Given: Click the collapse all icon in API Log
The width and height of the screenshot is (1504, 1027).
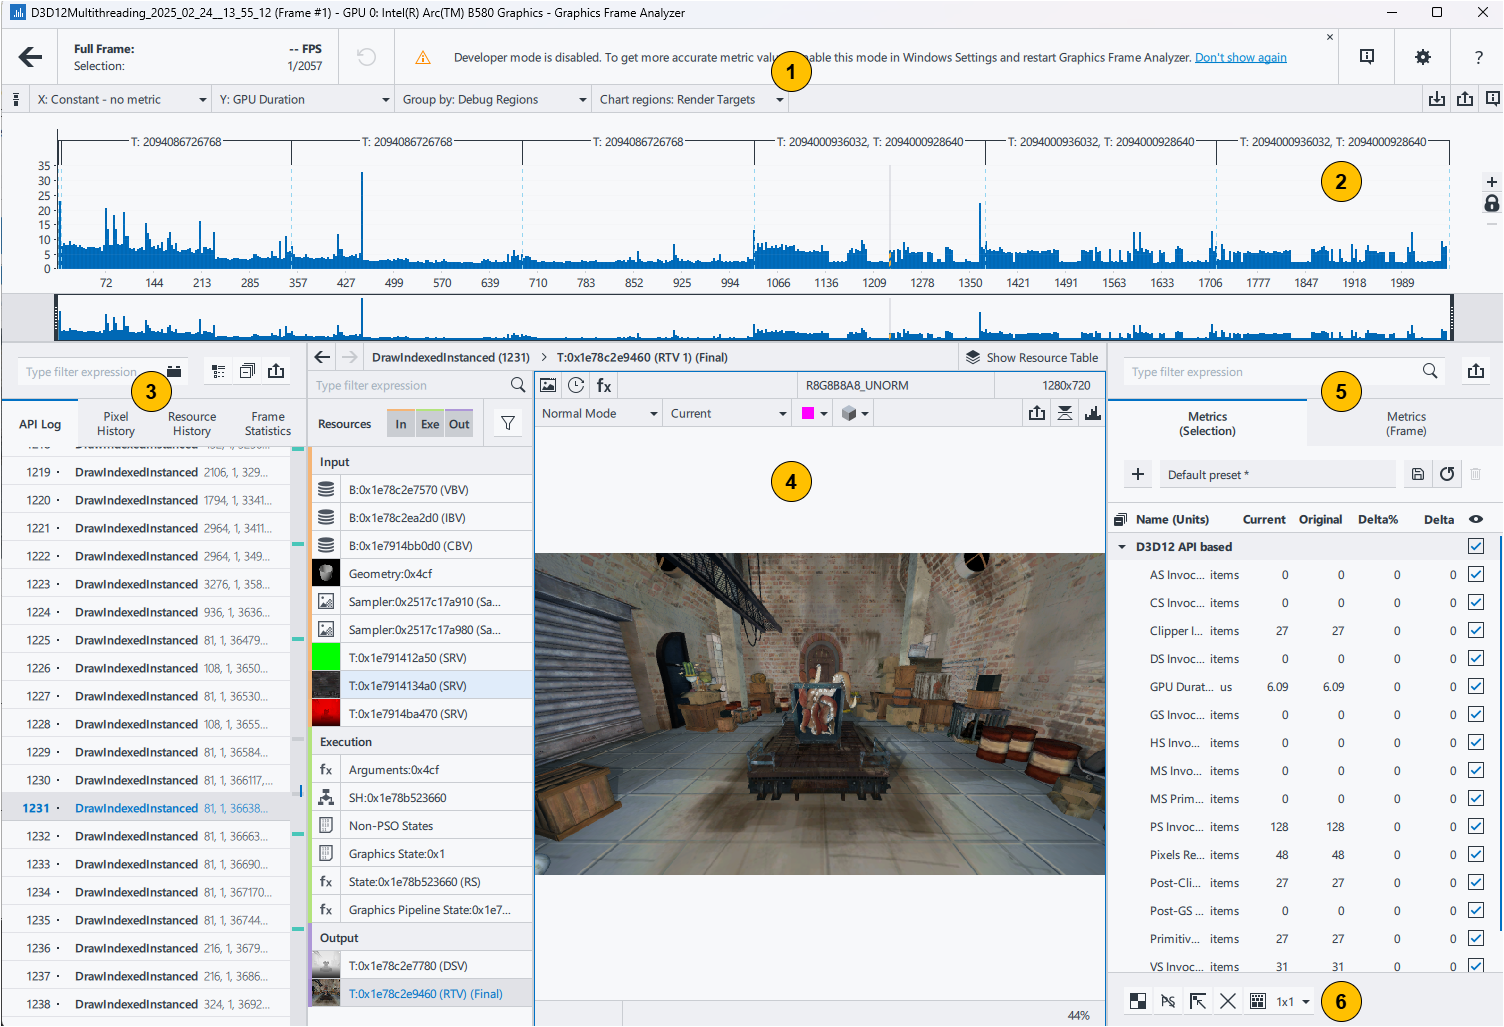Looking at the screenshot, I should click(247, 371).
